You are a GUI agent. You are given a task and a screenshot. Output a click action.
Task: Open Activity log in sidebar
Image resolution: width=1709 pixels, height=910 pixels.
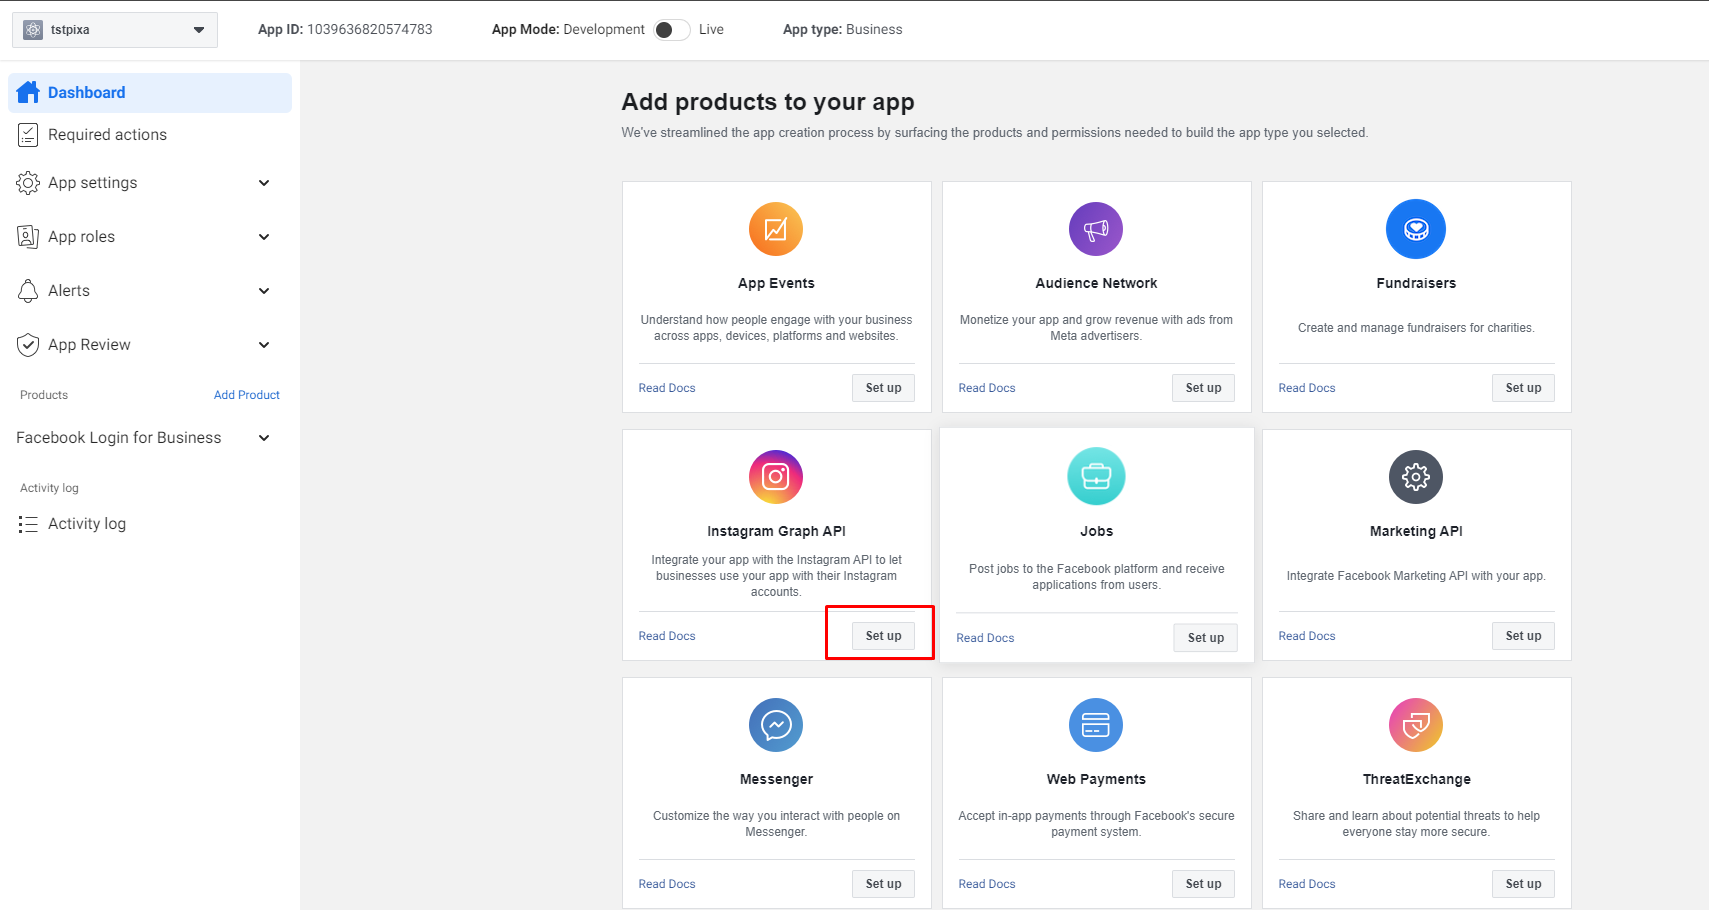(x=150, y=524)
